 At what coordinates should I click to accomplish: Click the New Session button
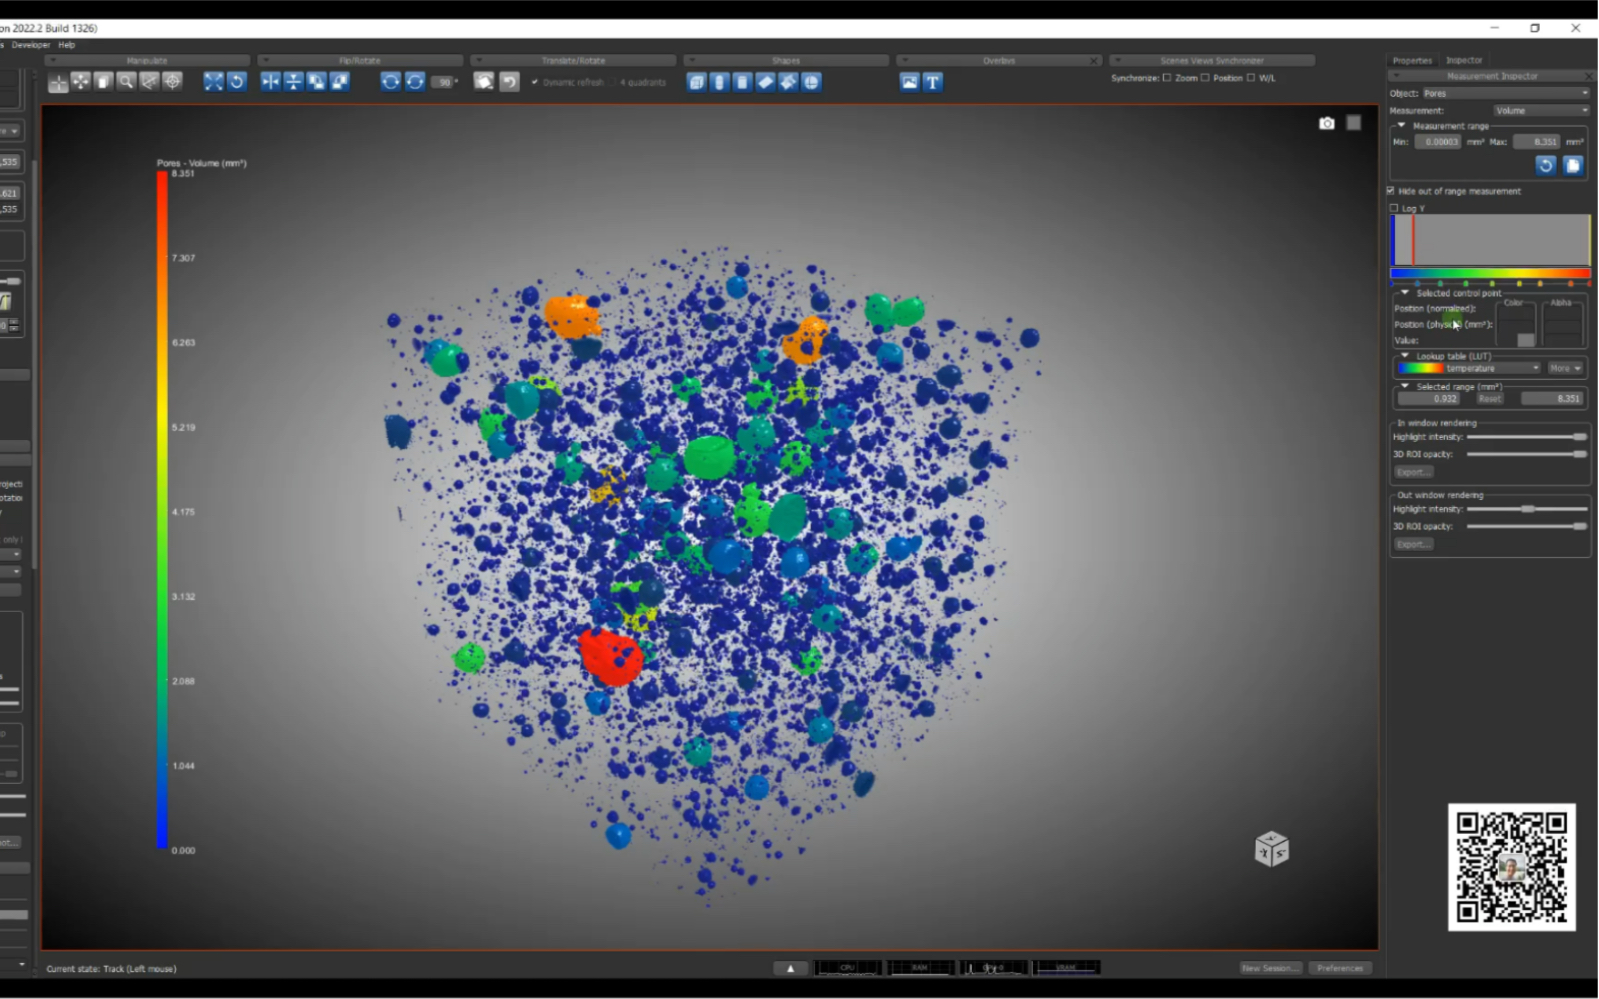click(x=1271, y=968)
